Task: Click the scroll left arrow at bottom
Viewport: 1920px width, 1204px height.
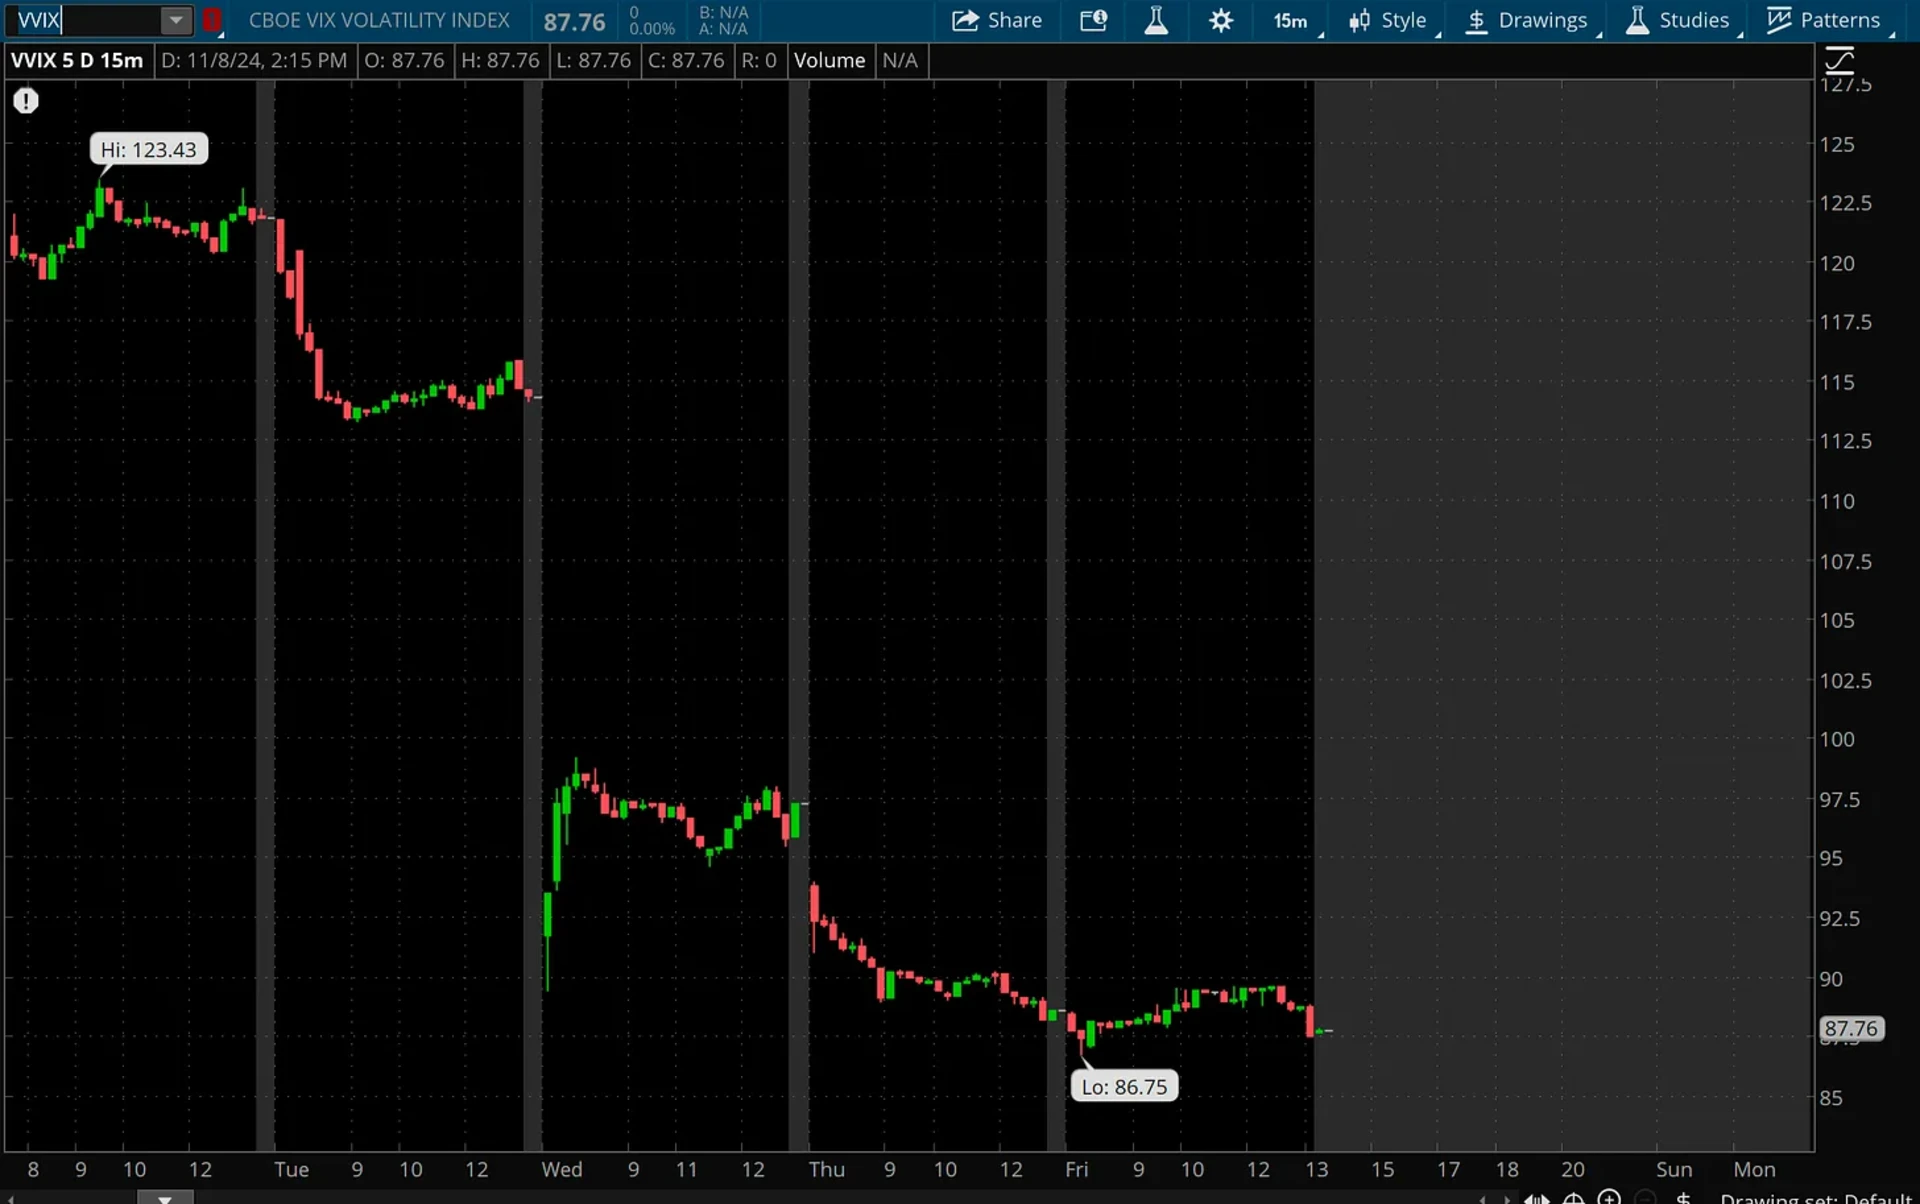Action: point(1482,1198)
